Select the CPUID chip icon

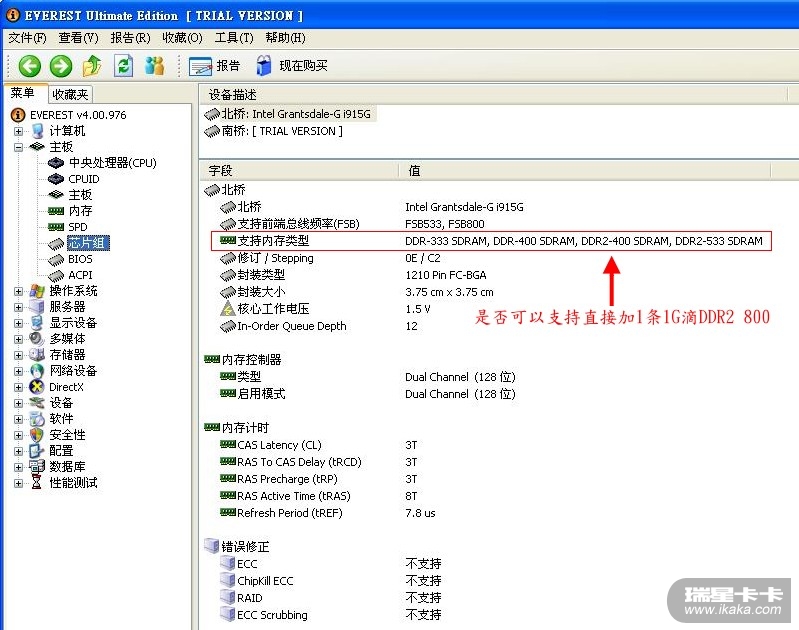click(x=56, y=179)
